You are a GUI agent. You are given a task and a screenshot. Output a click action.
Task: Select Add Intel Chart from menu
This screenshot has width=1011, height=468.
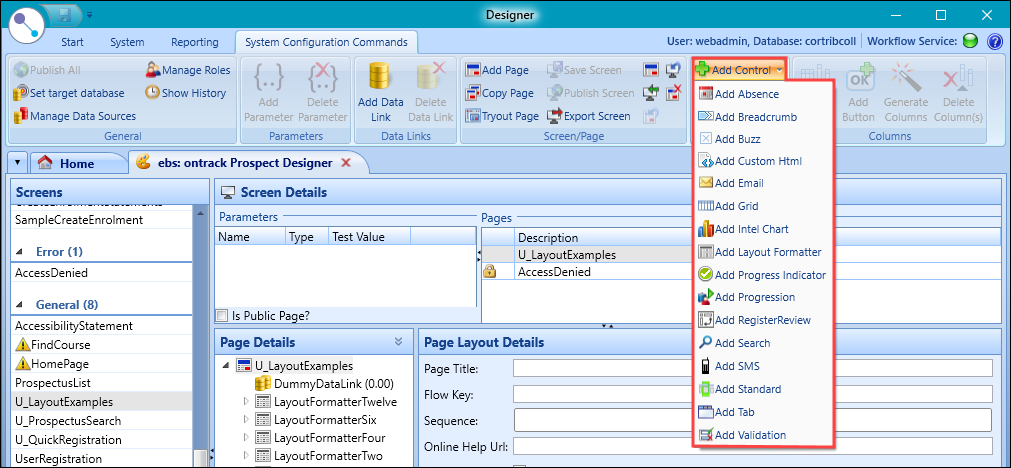click(750, 229)
